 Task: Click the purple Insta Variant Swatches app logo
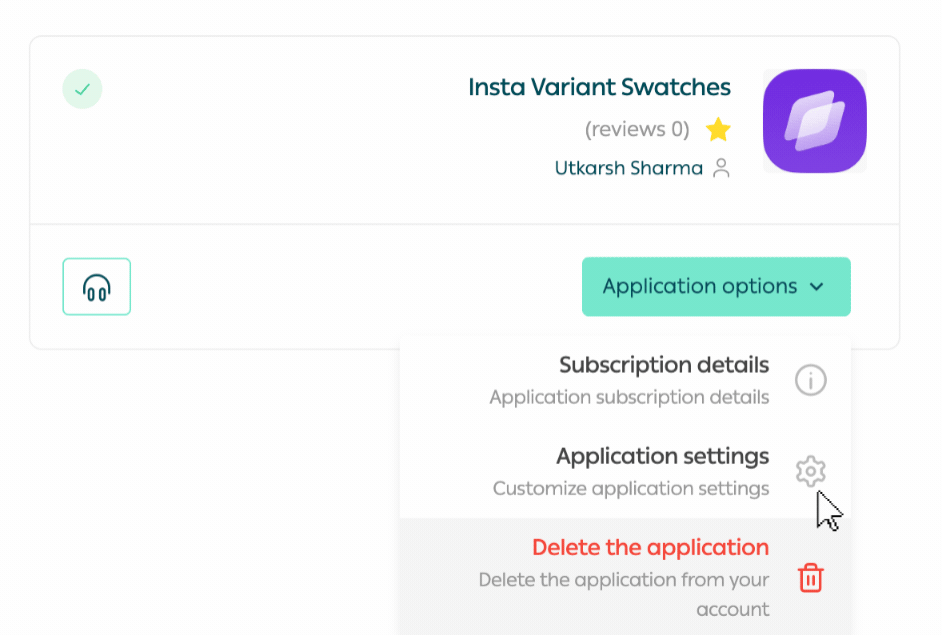(814, 120)
